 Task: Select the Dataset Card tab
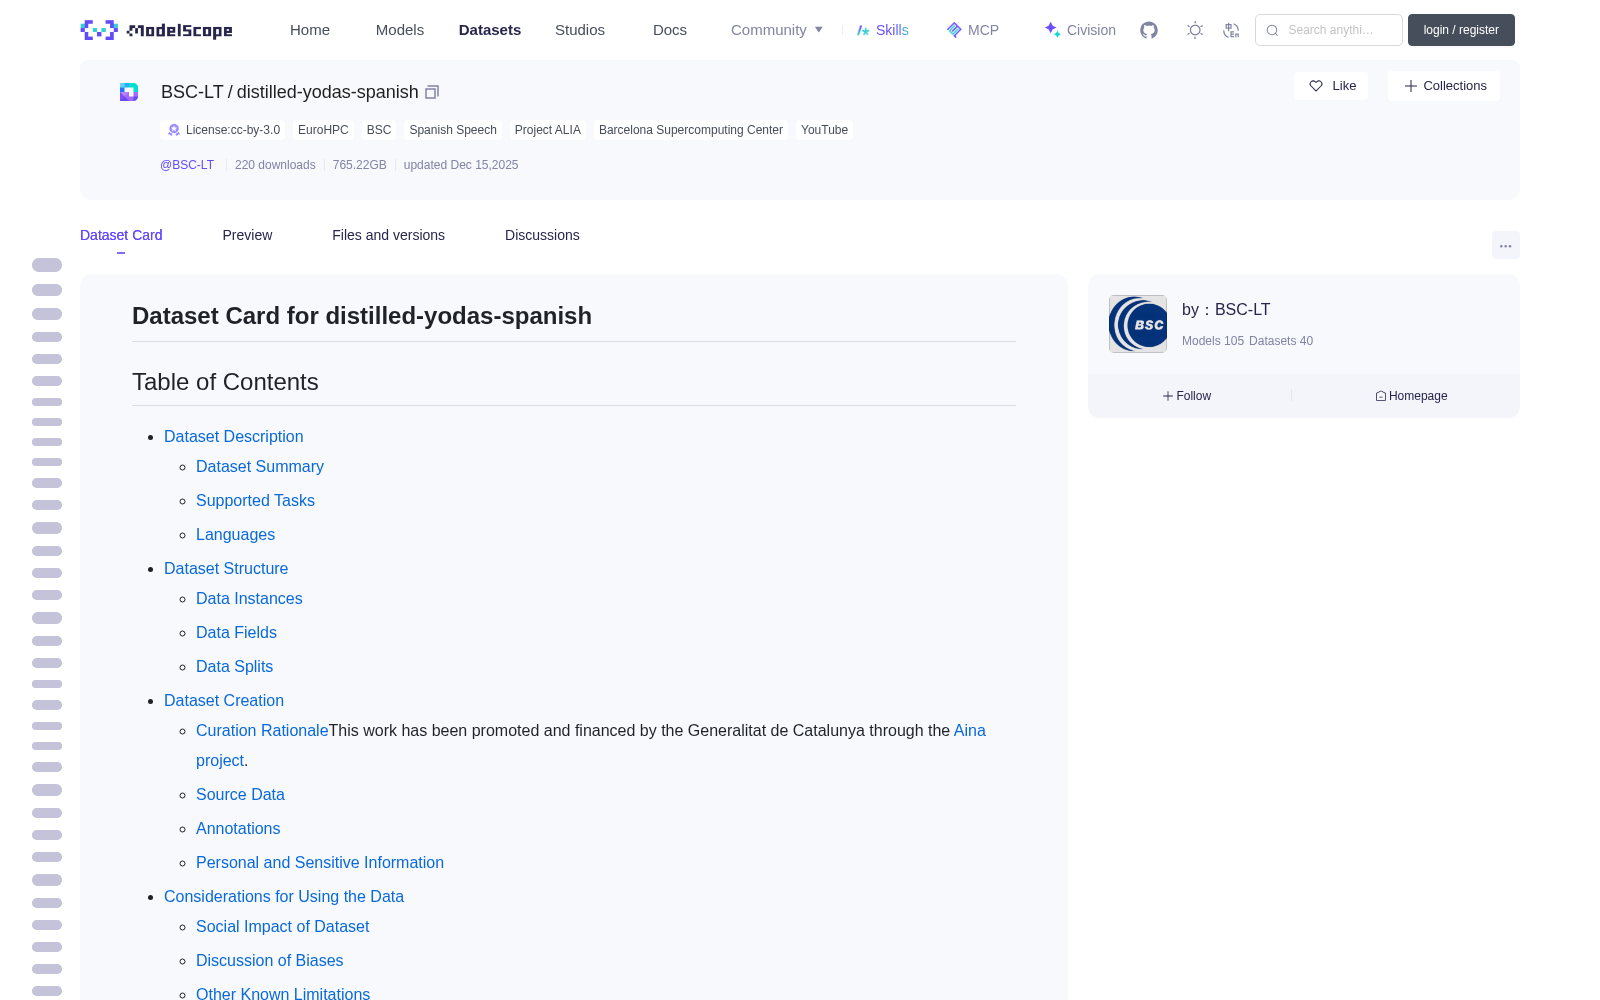tap(121, 235)
